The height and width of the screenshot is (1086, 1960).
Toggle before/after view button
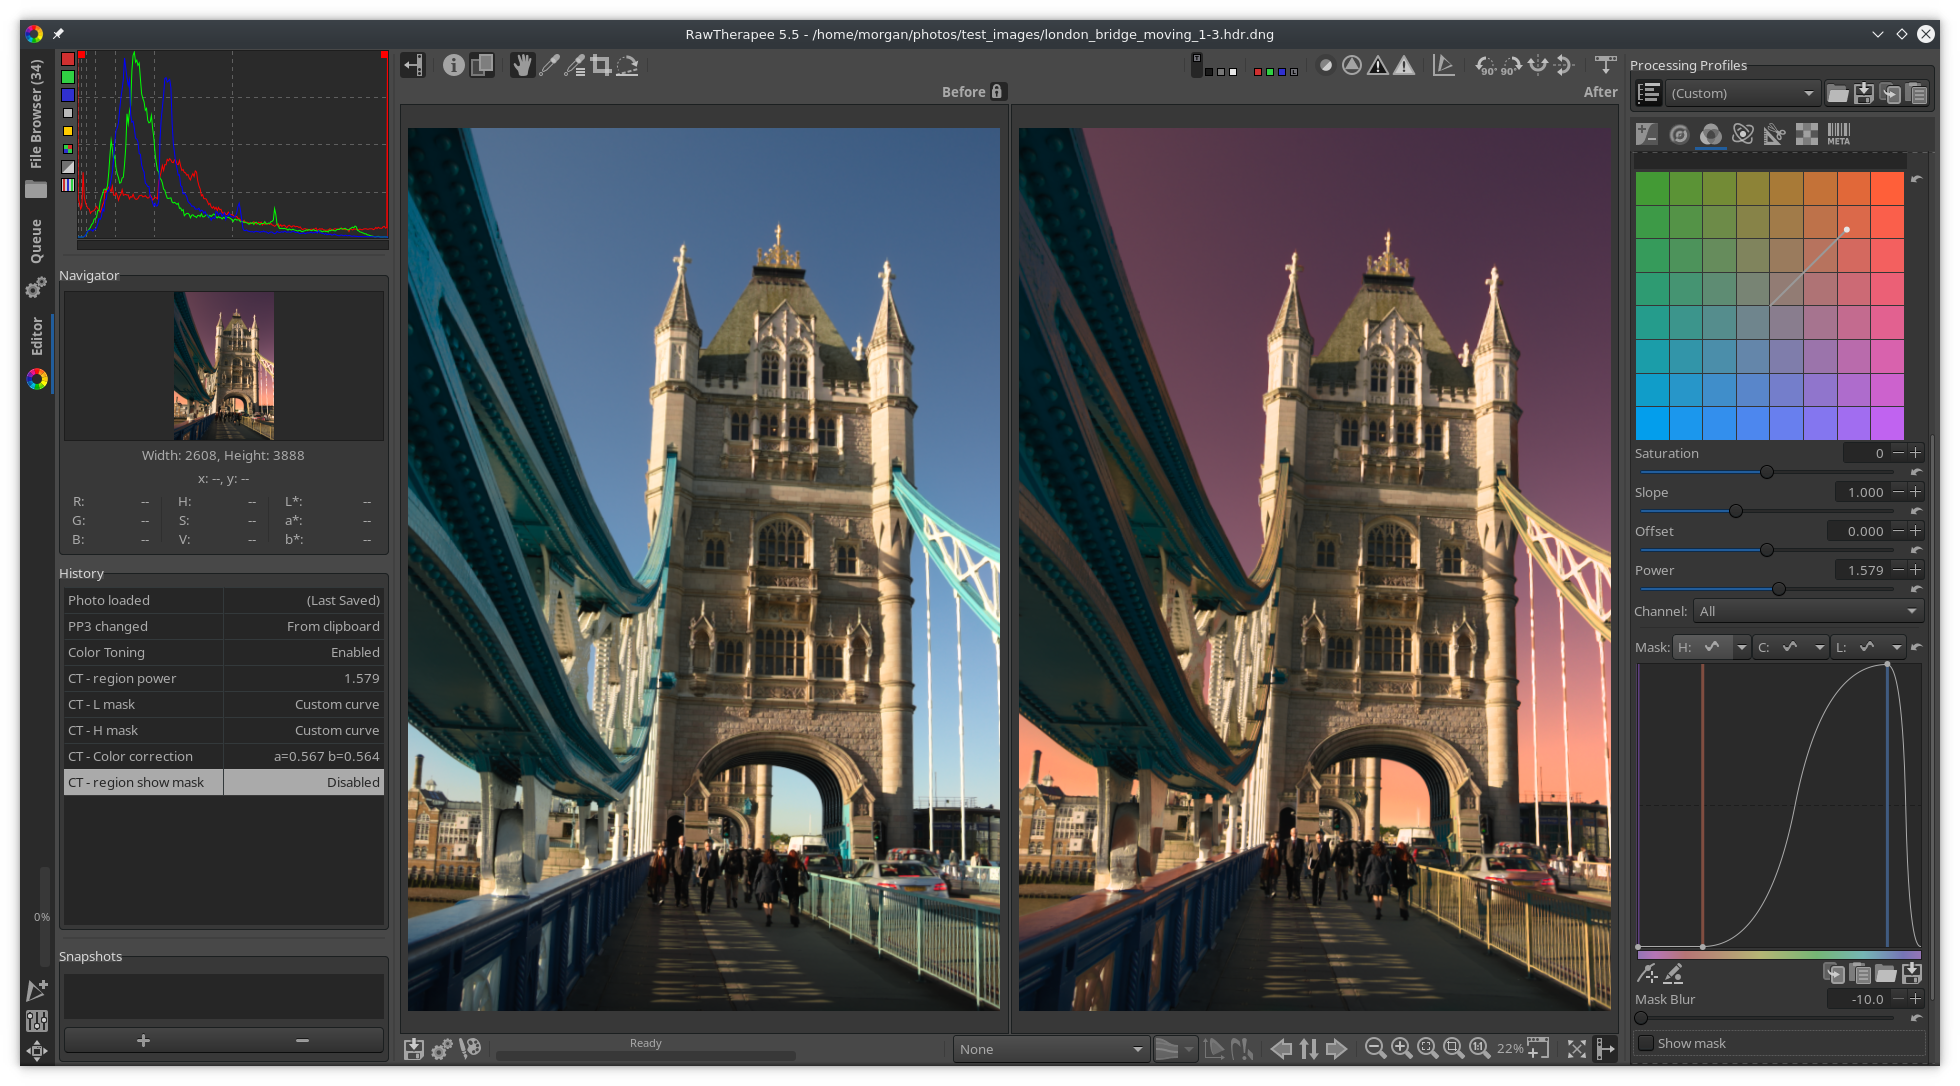tap(482, 66)
